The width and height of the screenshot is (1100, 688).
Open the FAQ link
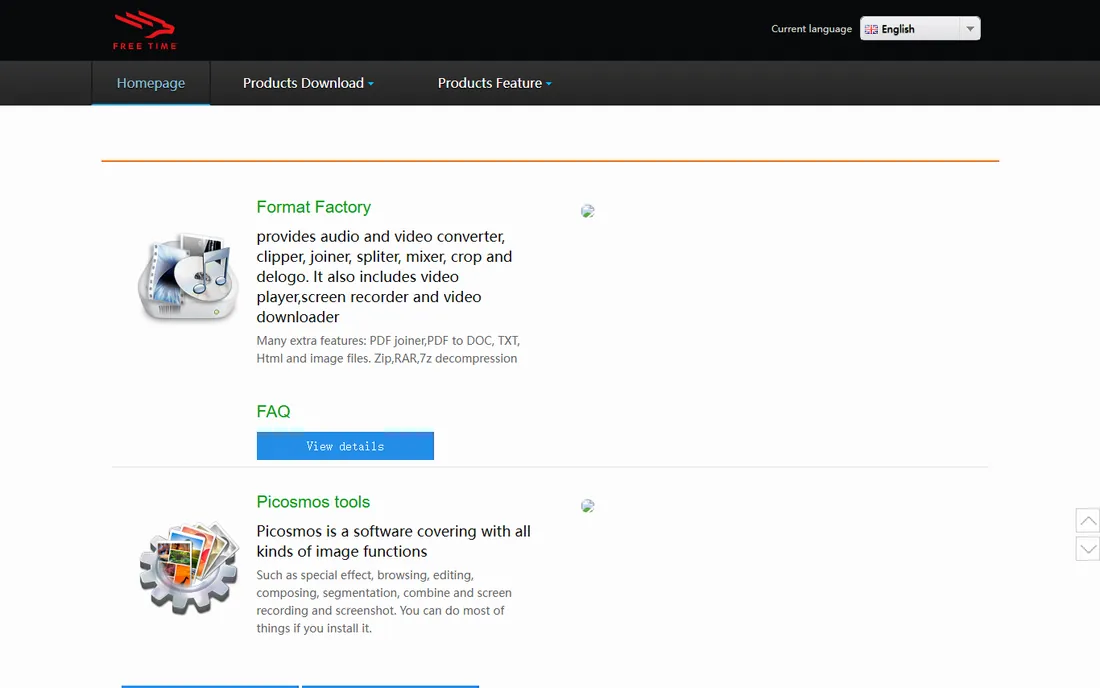tap(273, 411)
